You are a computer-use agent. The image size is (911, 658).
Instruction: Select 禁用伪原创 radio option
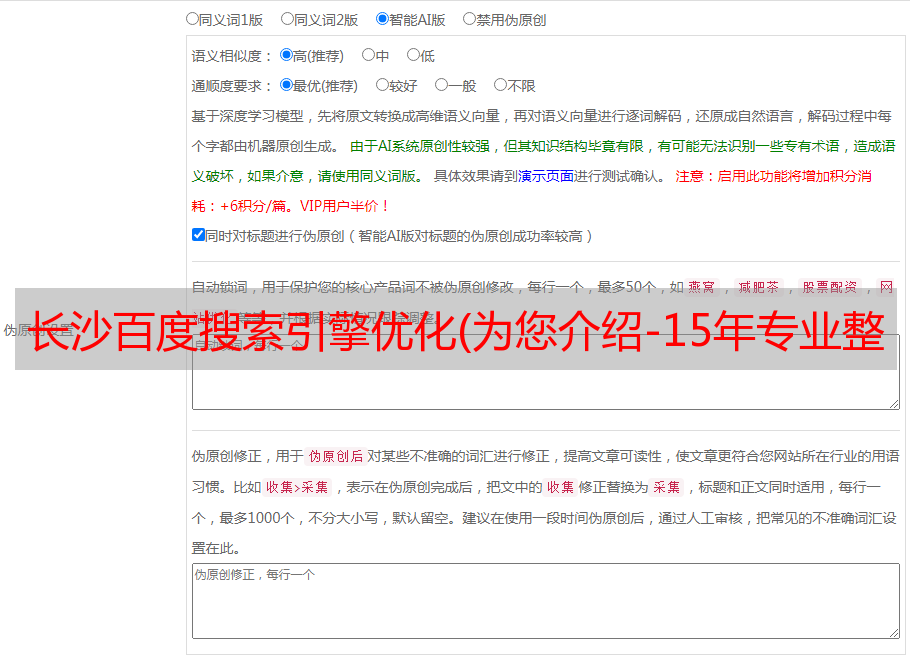(x=469, y=19)
